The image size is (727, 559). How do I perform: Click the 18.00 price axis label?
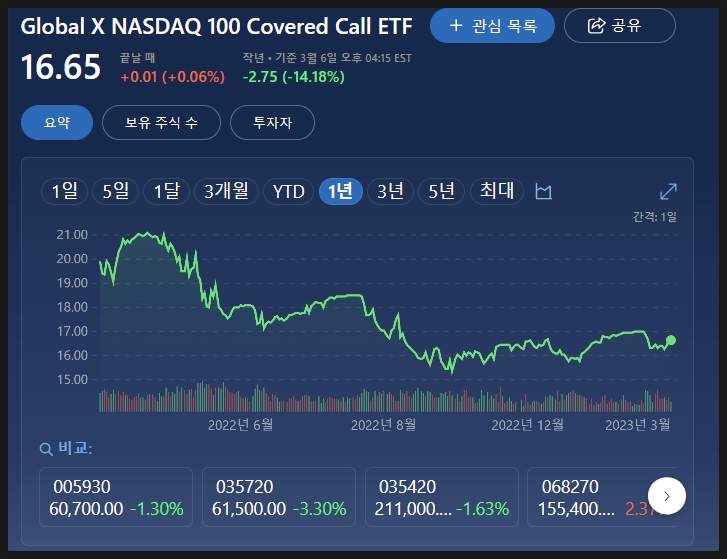pyautogui.click(x=72, y=307)
